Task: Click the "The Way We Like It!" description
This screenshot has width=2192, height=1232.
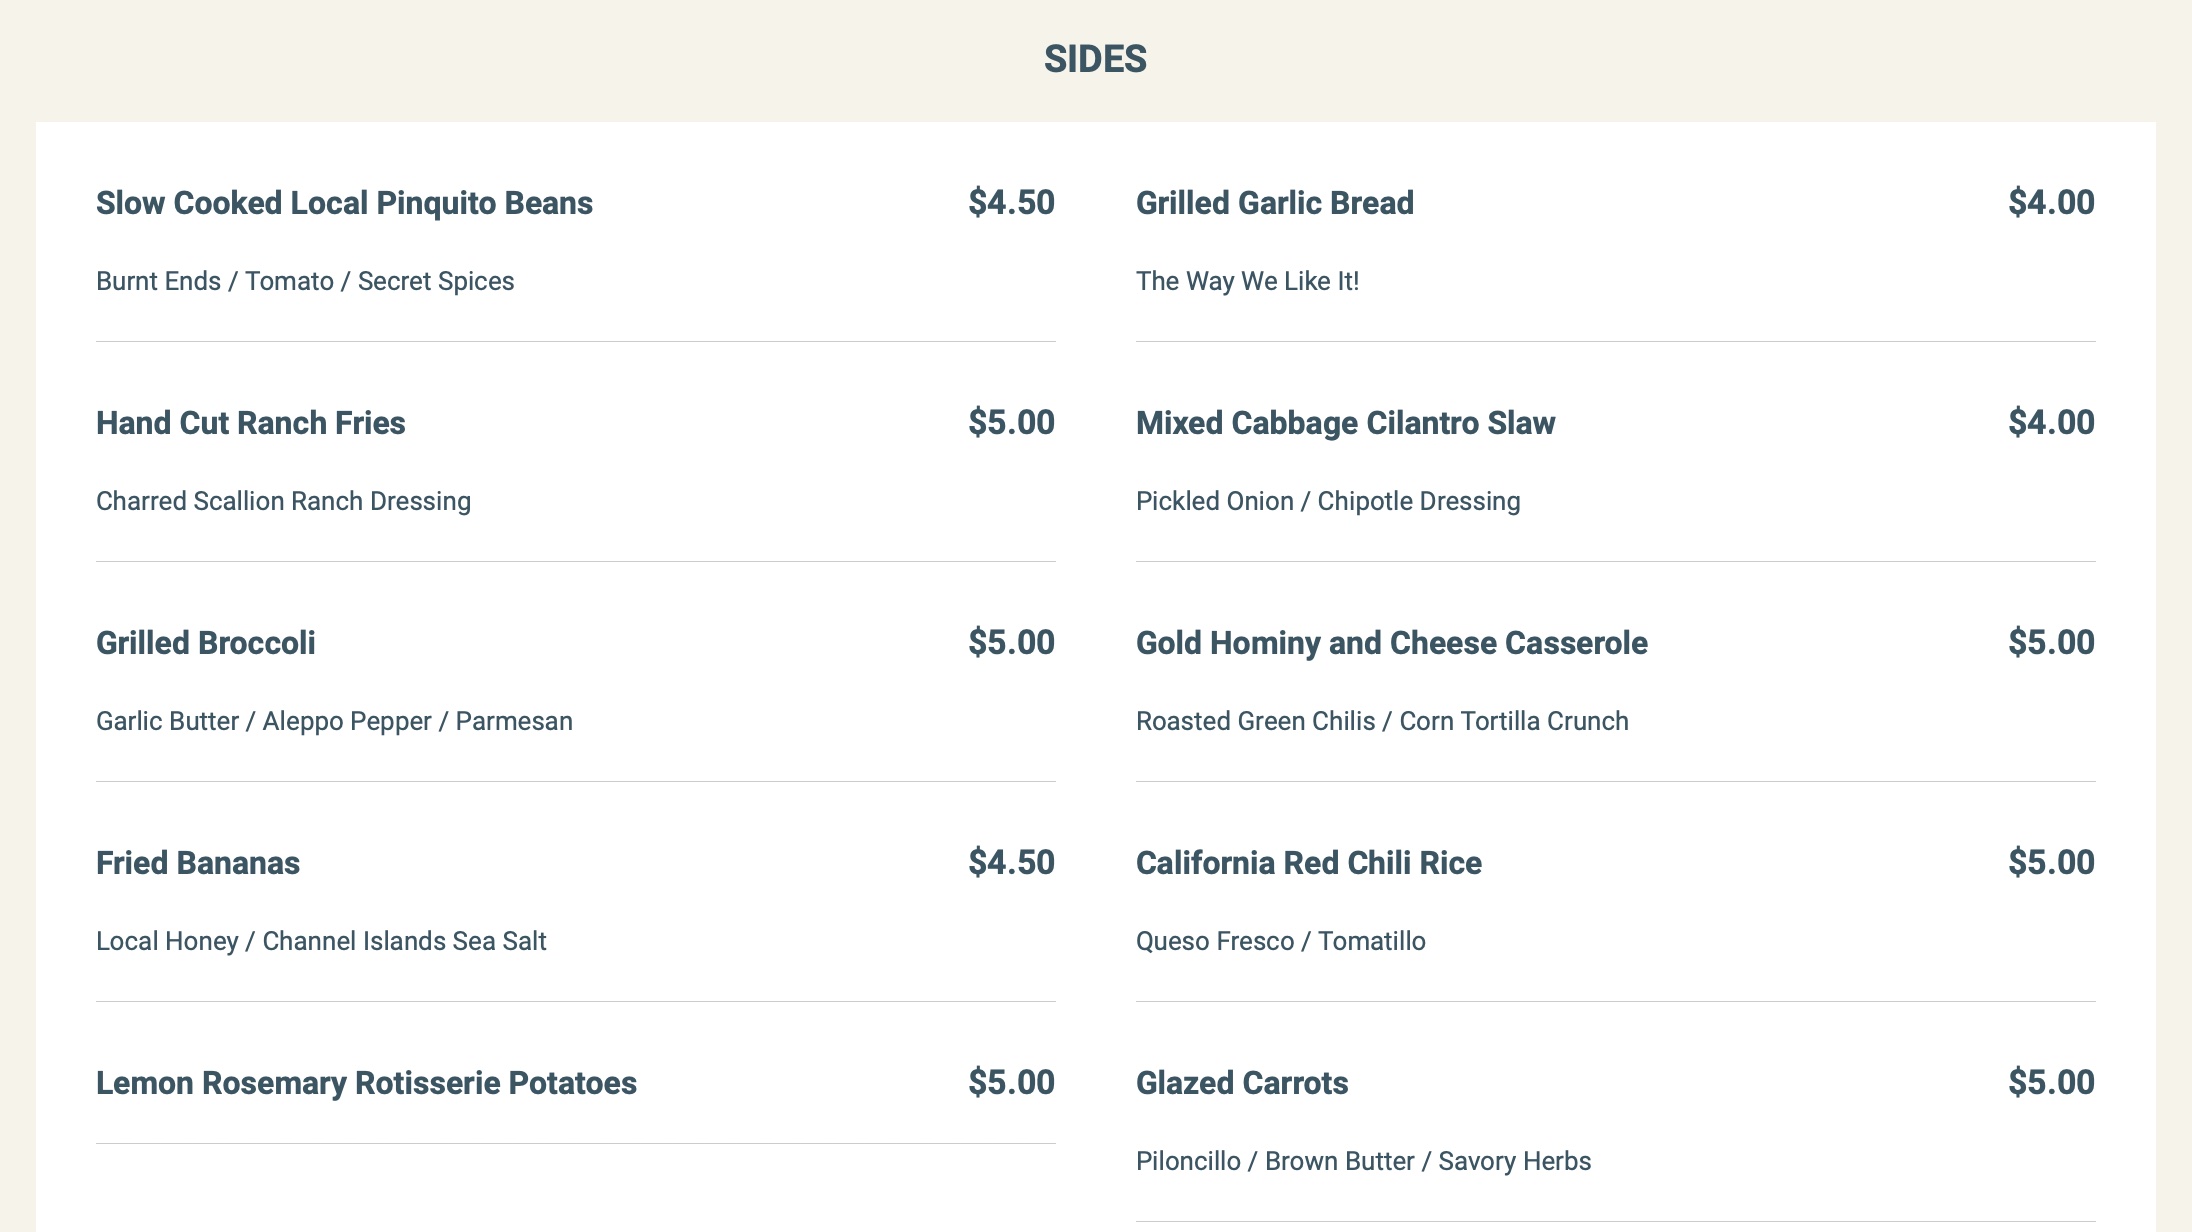Action: coord(1247,281)
